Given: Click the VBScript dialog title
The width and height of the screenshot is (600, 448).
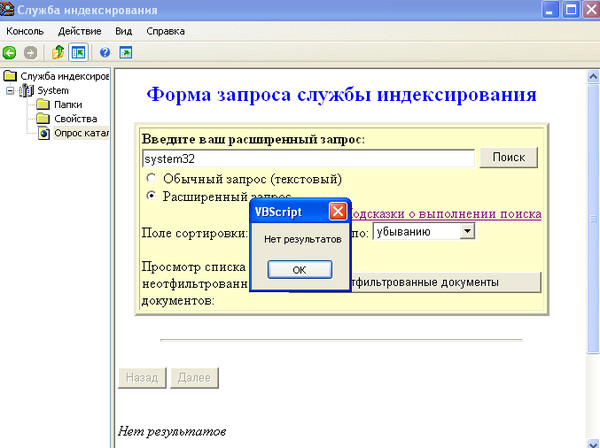Looking at the screenshot, I should (278, 212).
